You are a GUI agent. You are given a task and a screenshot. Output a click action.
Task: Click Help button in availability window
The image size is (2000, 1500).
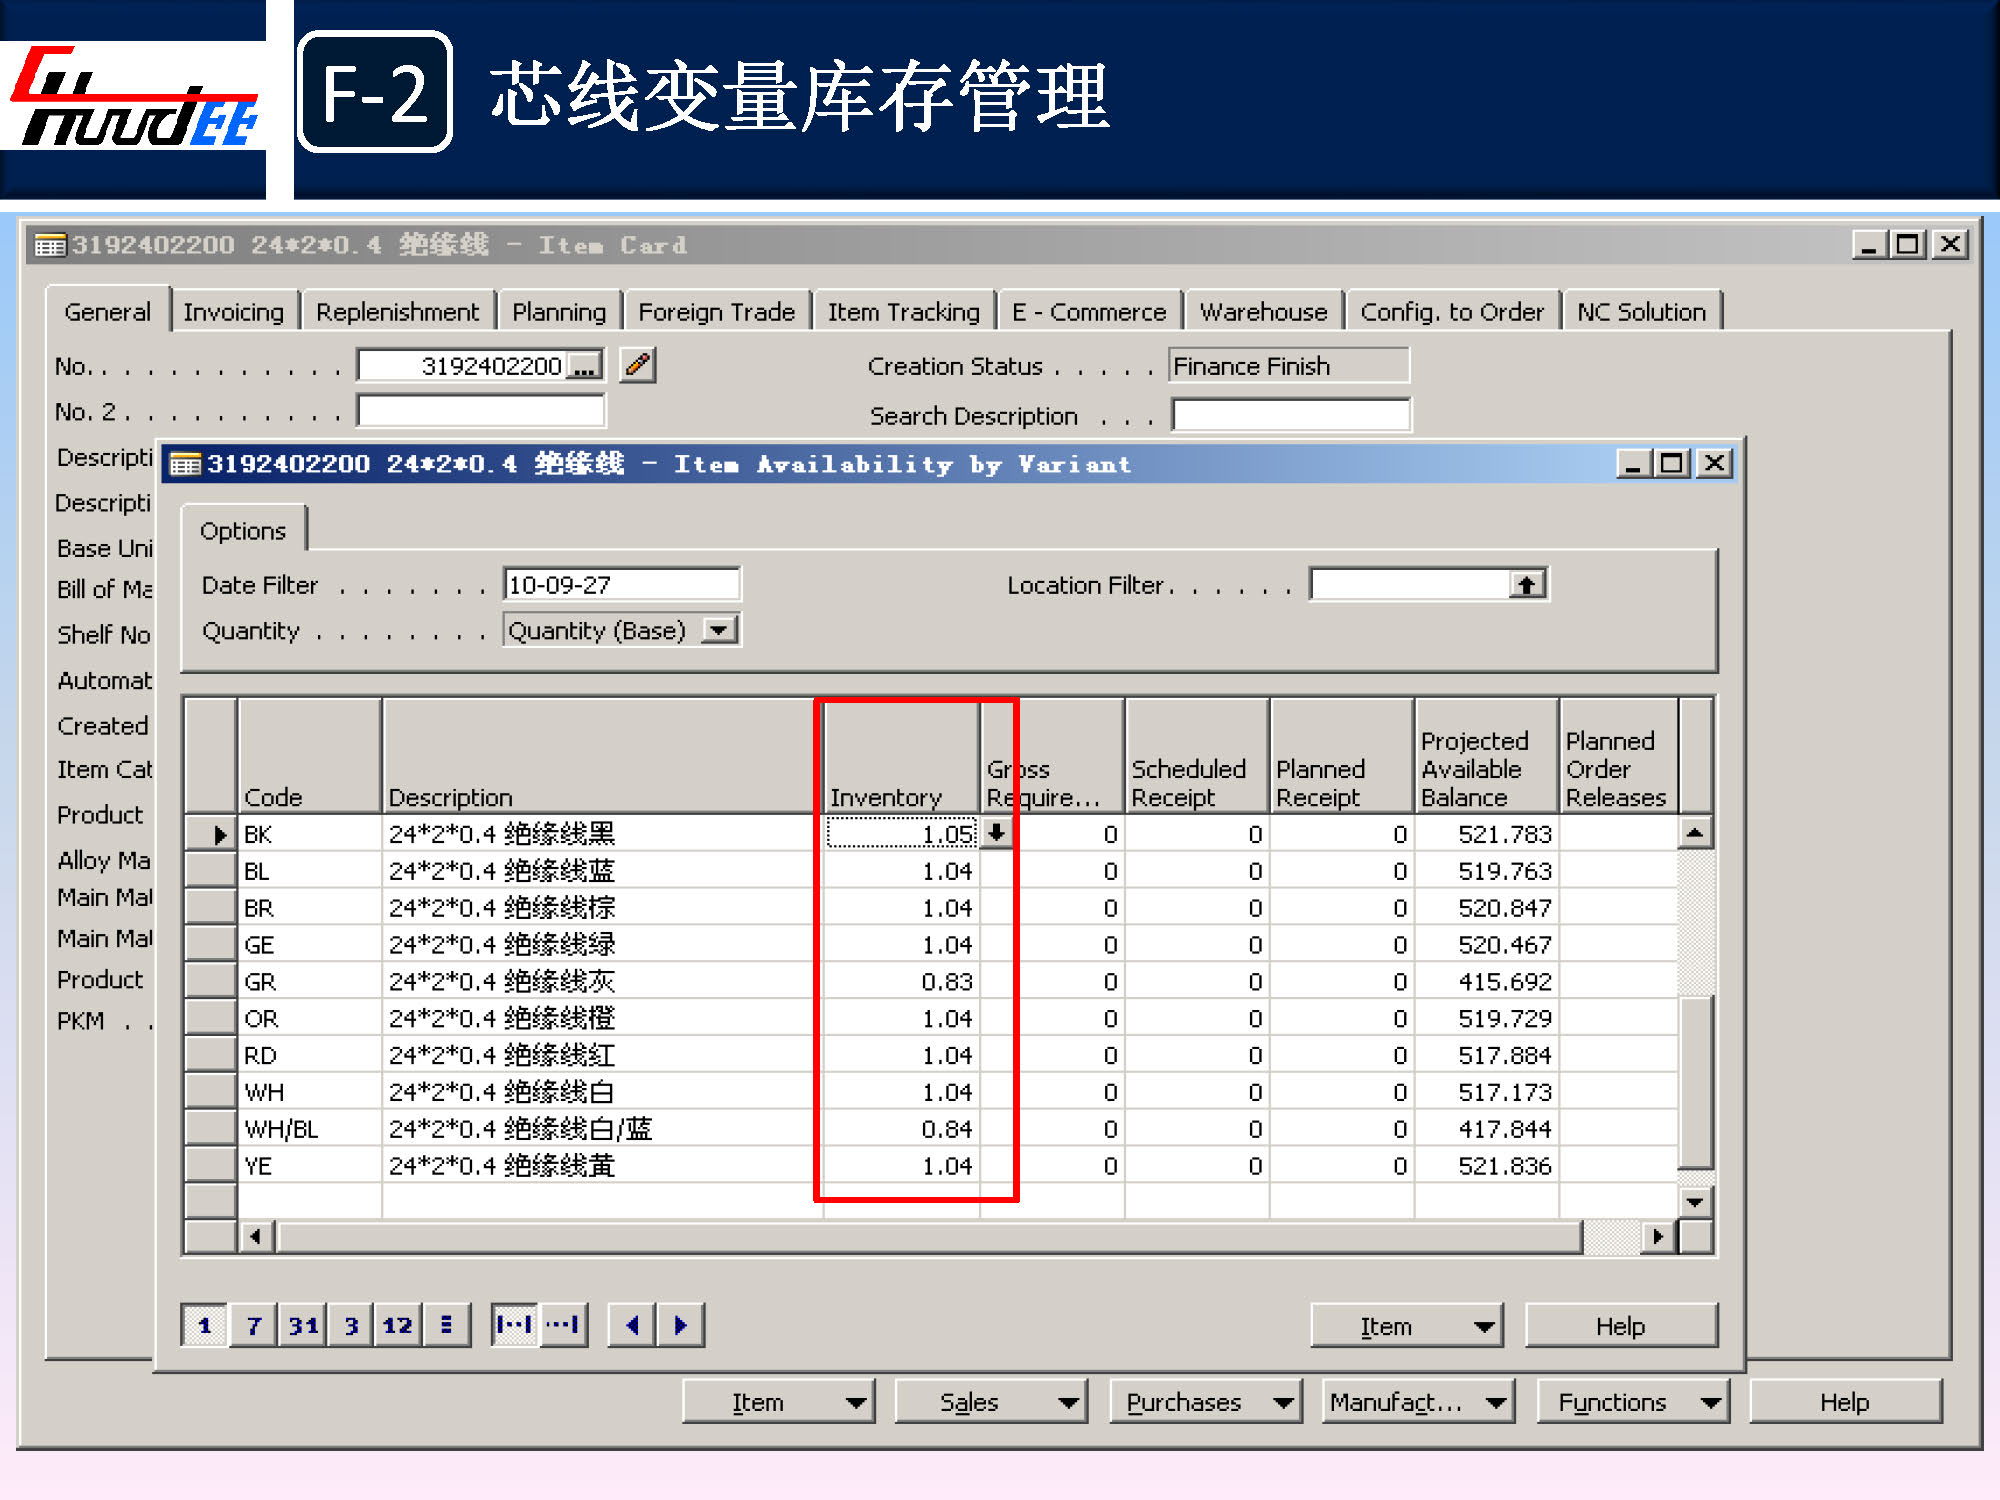tap(1619, 1326)
